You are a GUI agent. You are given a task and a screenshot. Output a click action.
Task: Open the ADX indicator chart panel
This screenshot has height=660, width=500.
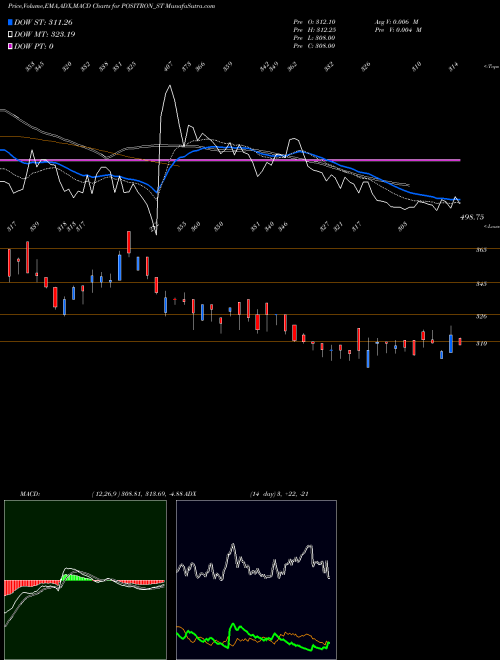[x=256, y=580]
